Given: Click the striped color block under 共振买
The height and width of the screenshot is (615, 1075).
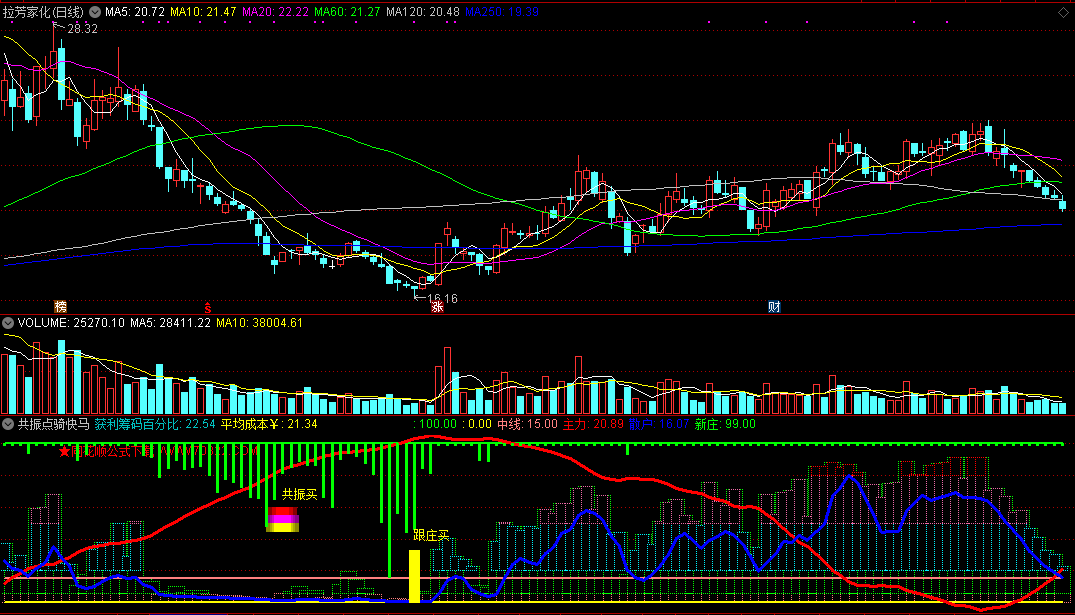Looking at the screenshot, I should [x=282, y=520].
